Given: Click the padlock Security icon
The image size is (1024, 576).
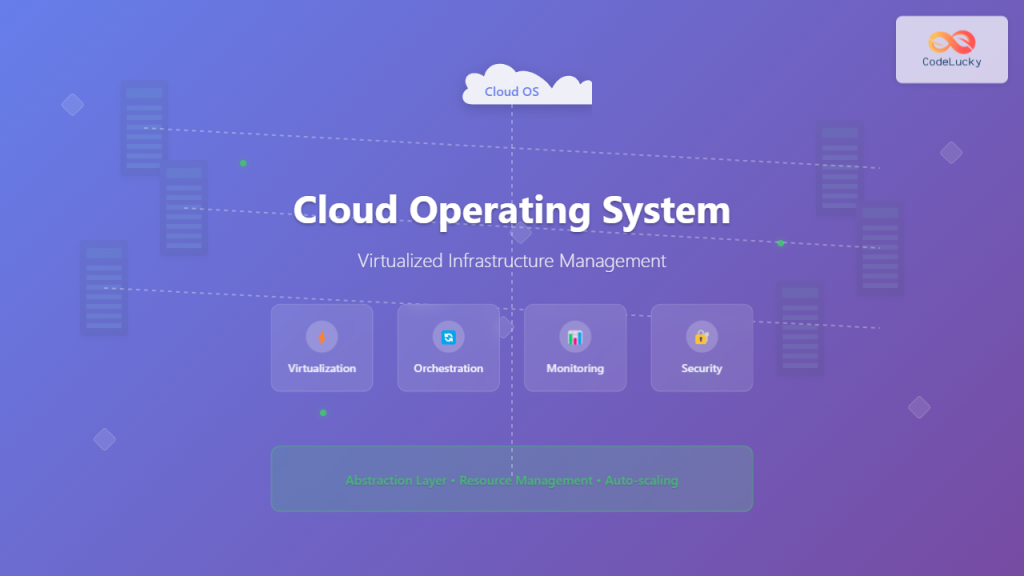Looking at the screenshot, I should (x=701, y=338).
